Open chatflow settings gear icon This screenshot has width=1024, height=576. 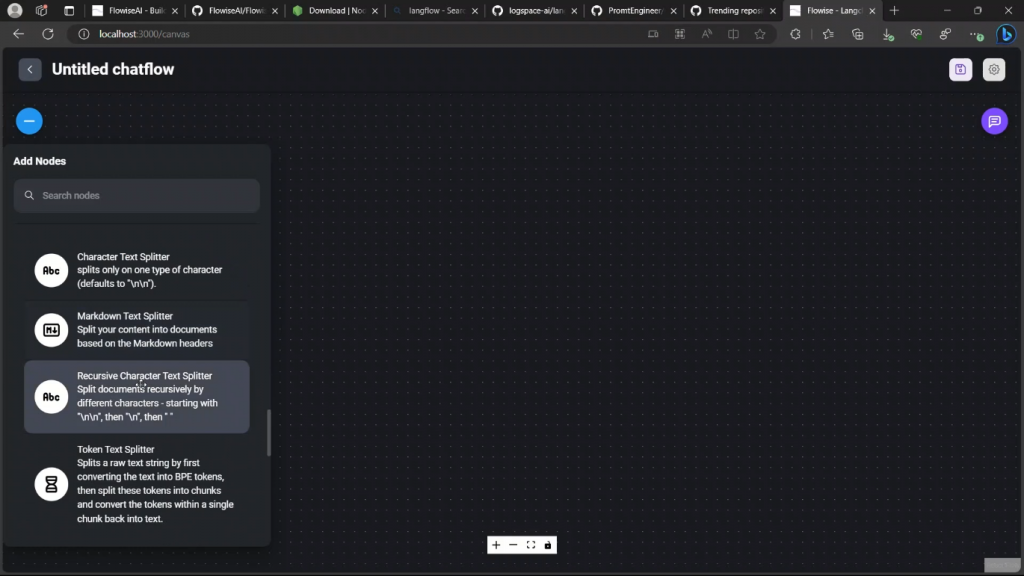pos(993,69)
